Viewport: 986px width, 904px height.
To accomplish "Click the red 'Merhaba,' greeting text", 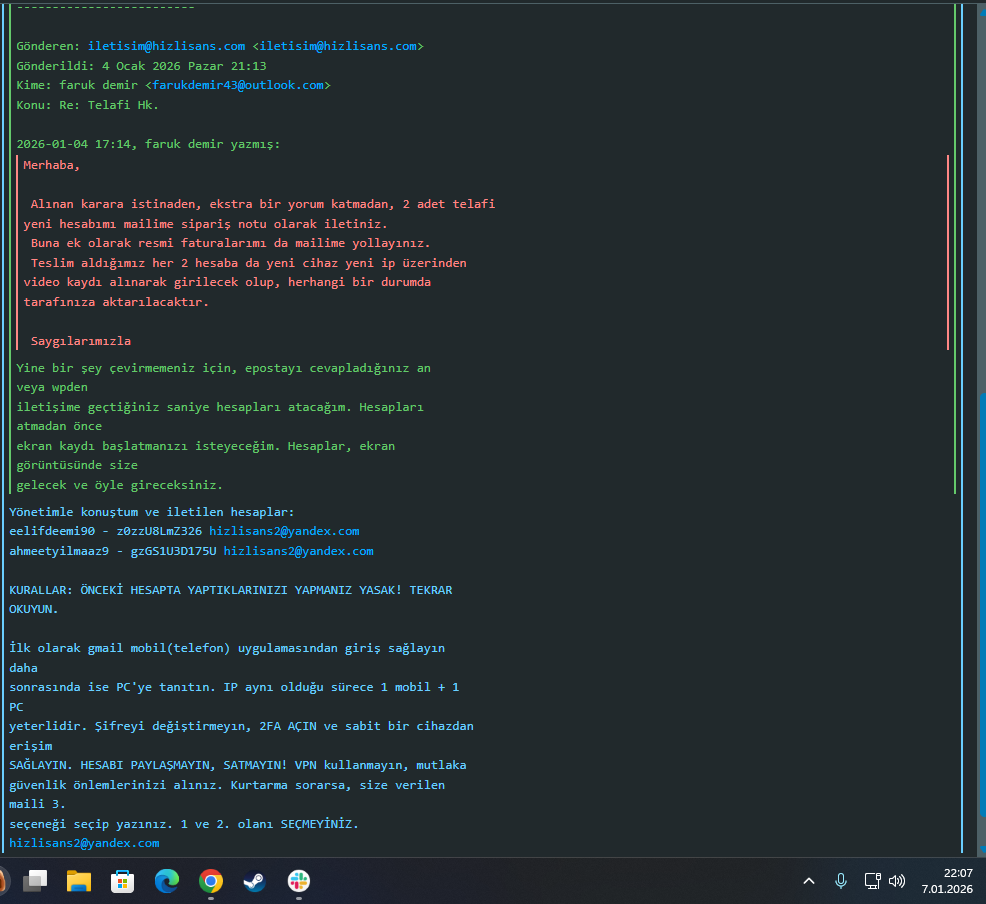I will [52, 165].
